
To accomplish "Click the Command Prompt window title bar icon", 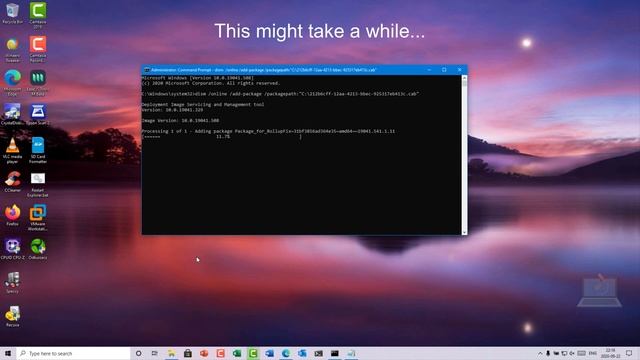I will [147, 70].
